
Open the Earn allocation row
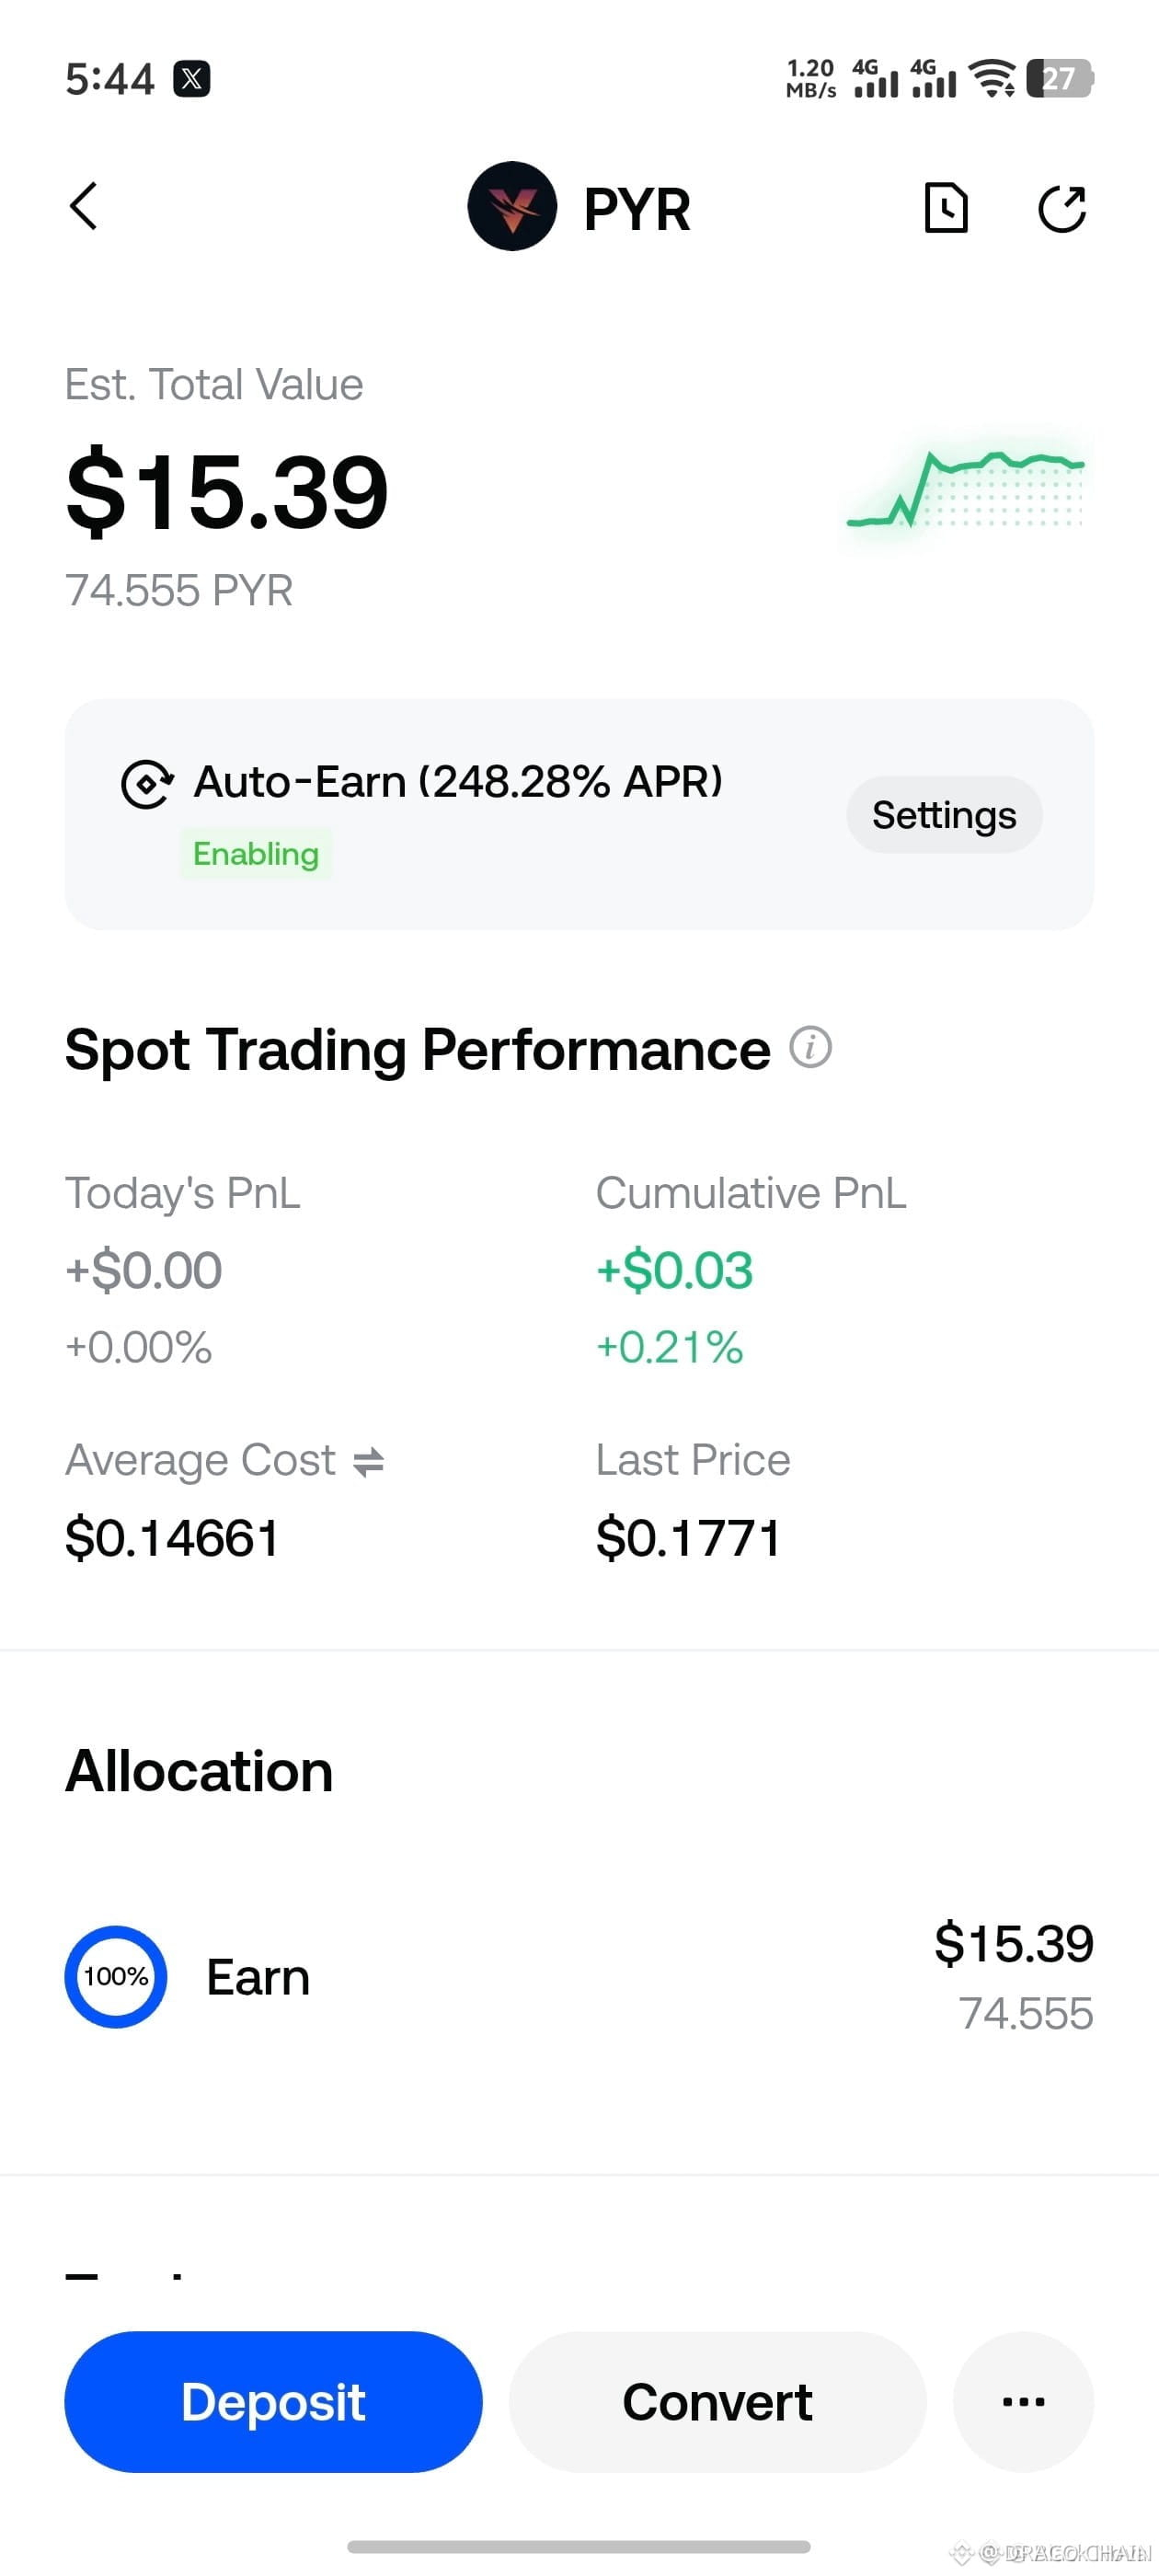coord(579,1977)
